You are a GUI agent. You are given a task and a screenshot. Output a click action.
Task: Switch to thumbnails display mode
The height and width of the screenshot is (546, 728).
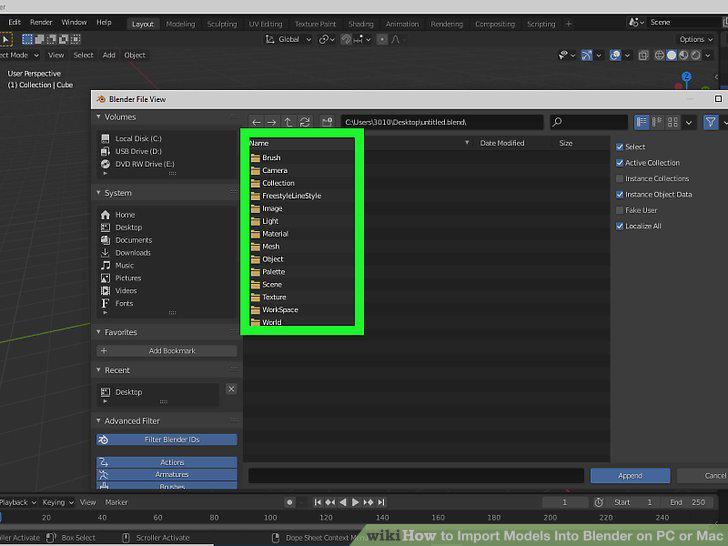[673, 122]
